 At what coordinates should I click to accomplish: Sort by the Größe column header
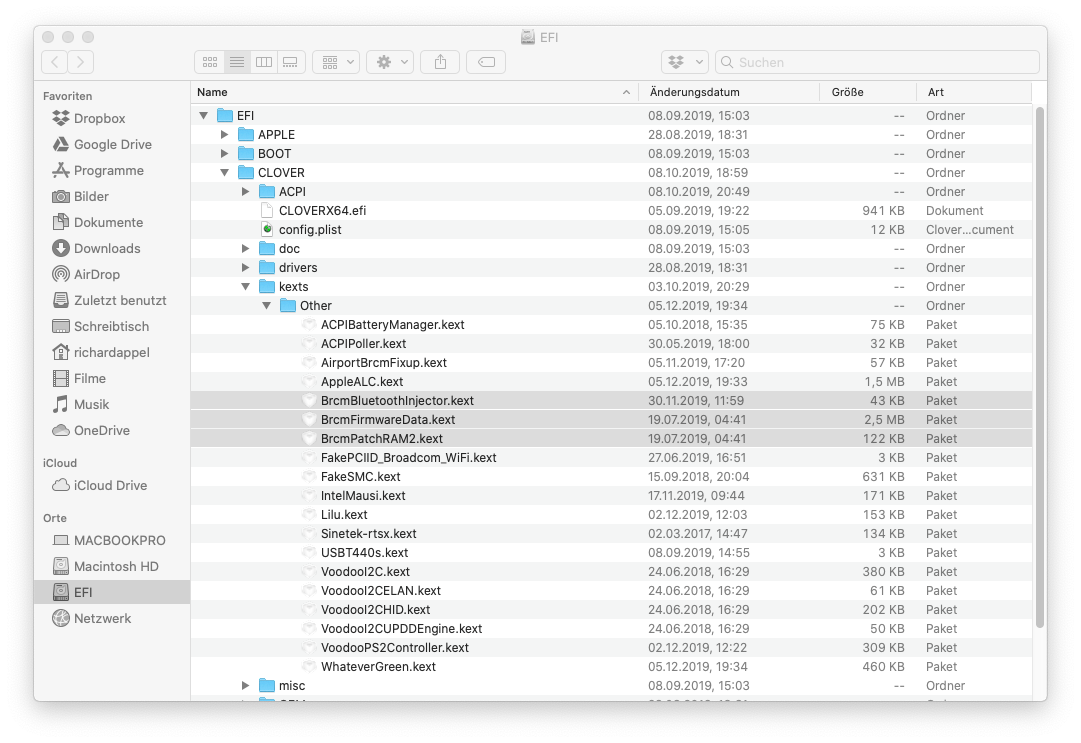[868, 92]
